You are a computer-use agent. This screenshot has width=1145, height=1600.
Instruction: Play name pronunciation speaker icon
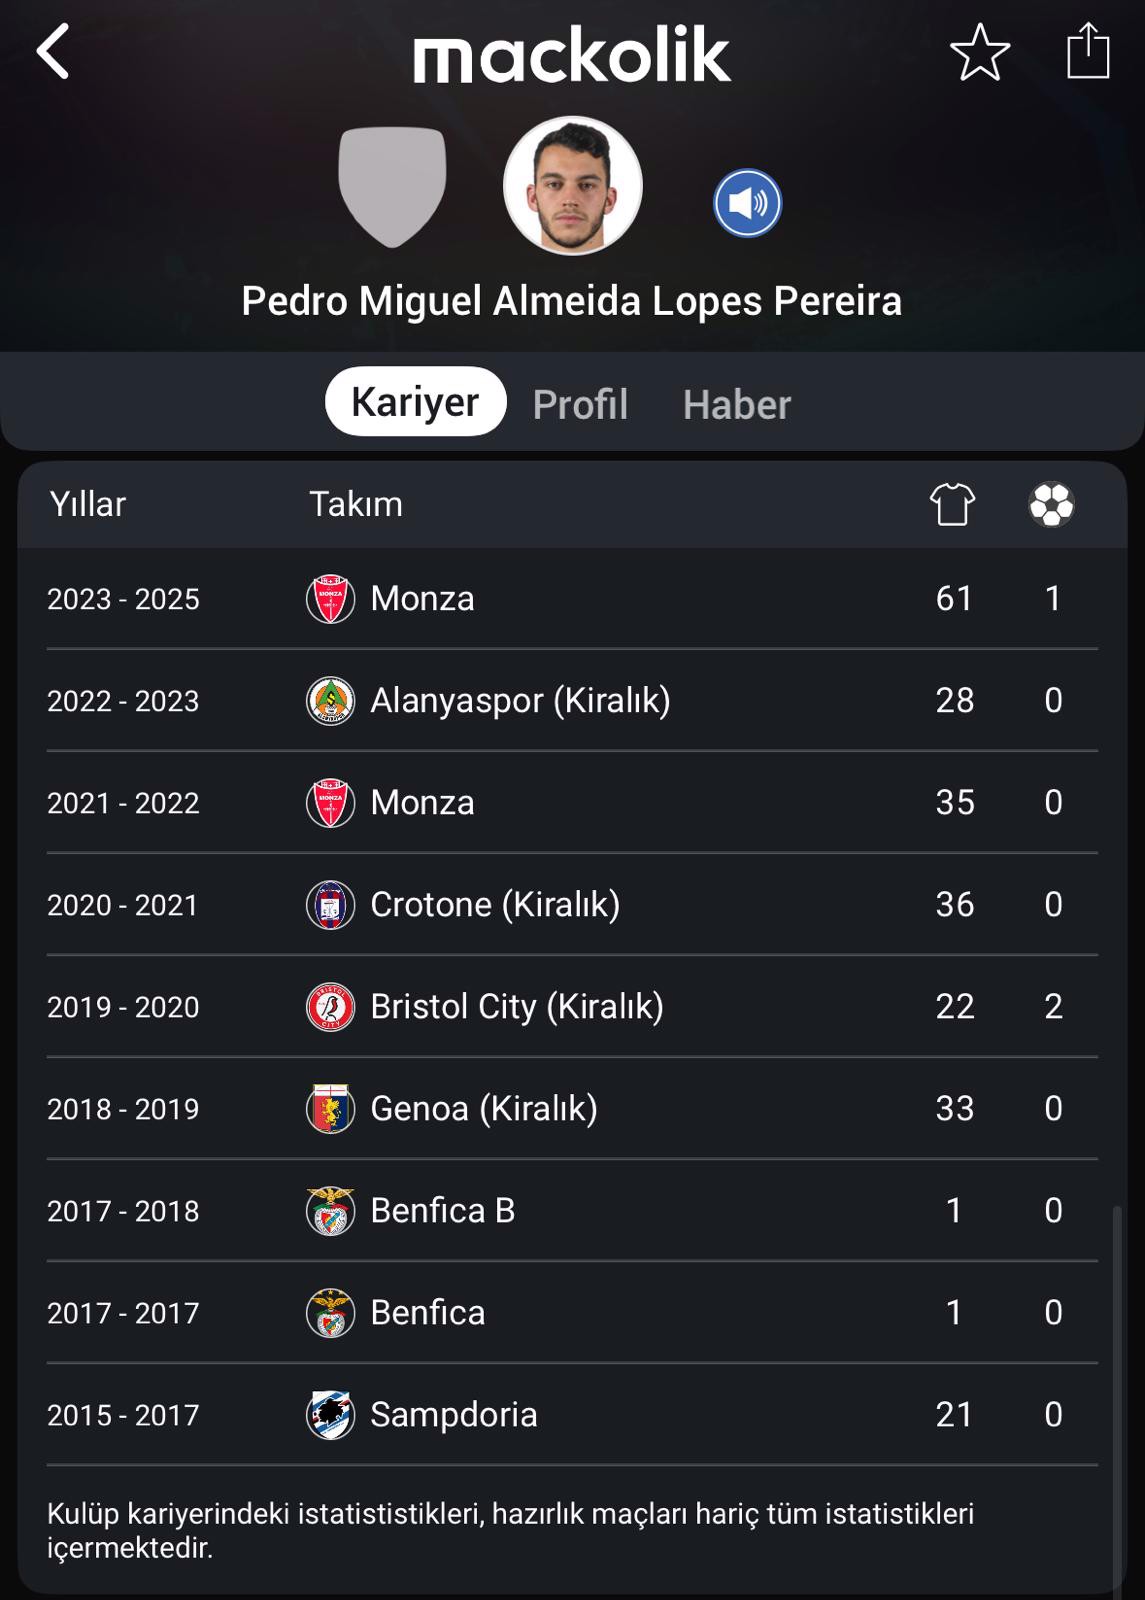pyautogui.click(x=747, y=203)
